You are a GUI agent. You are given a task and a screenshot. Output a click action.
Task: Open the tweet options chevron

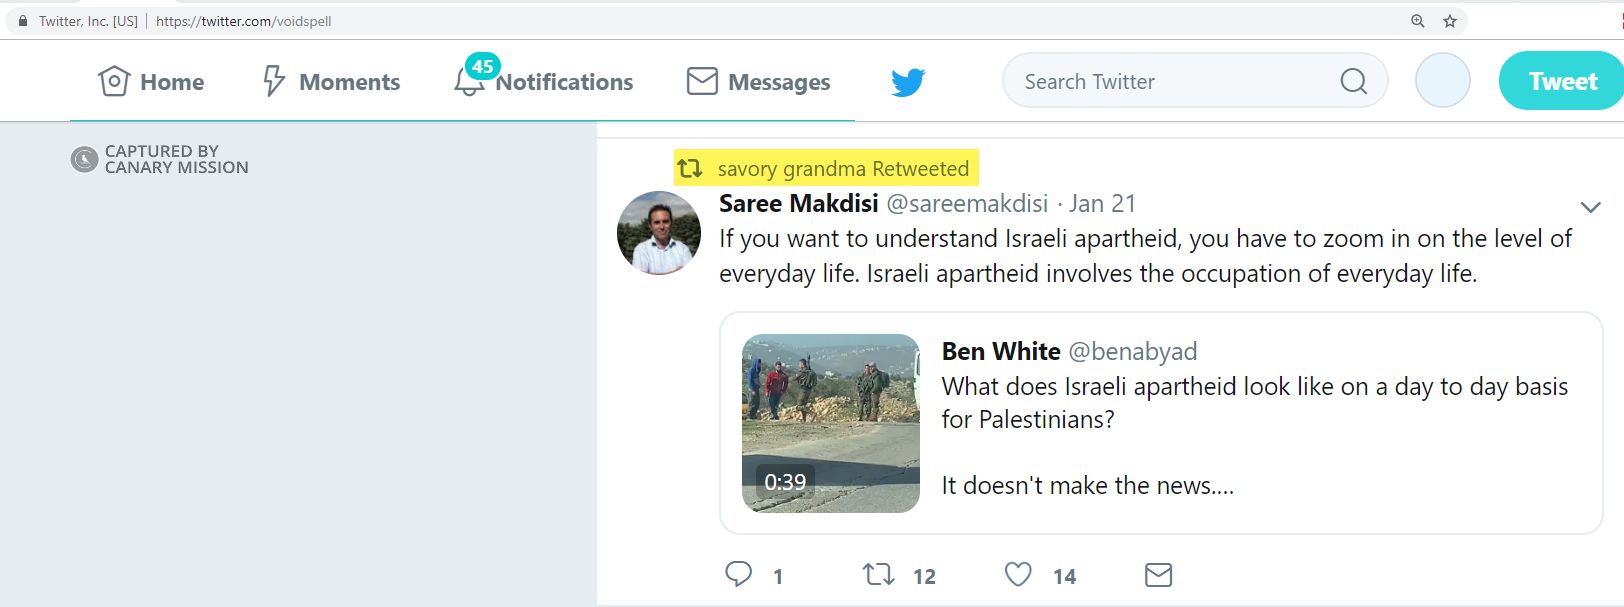1590,207
